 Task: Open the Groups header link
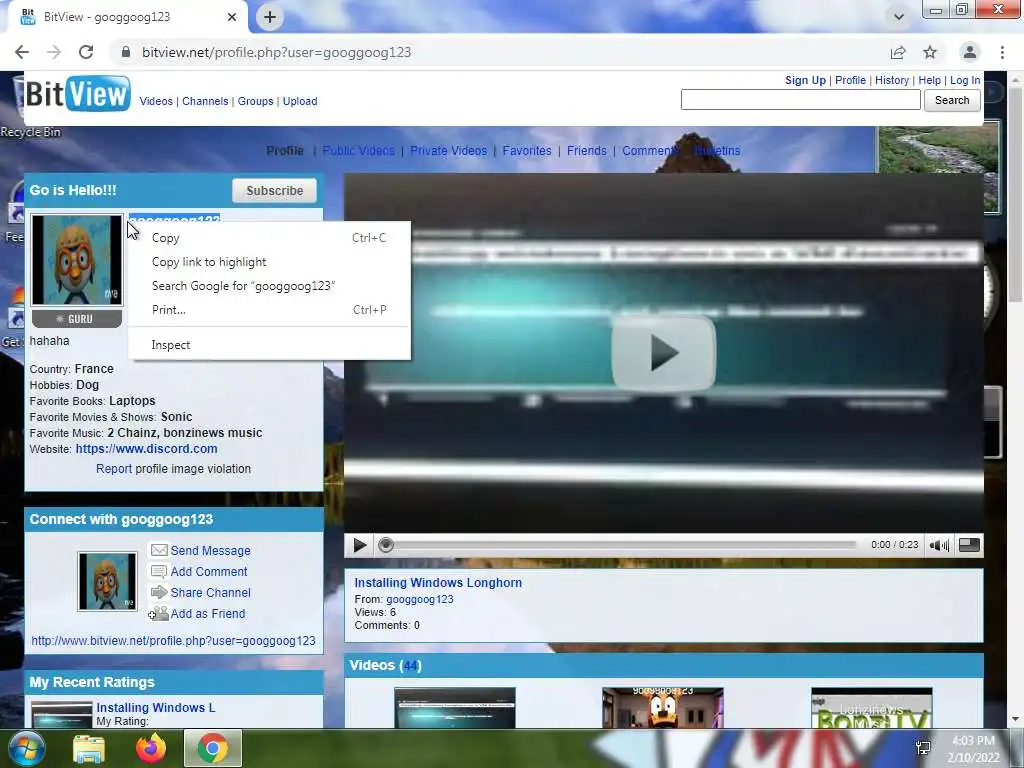[255, 101]
